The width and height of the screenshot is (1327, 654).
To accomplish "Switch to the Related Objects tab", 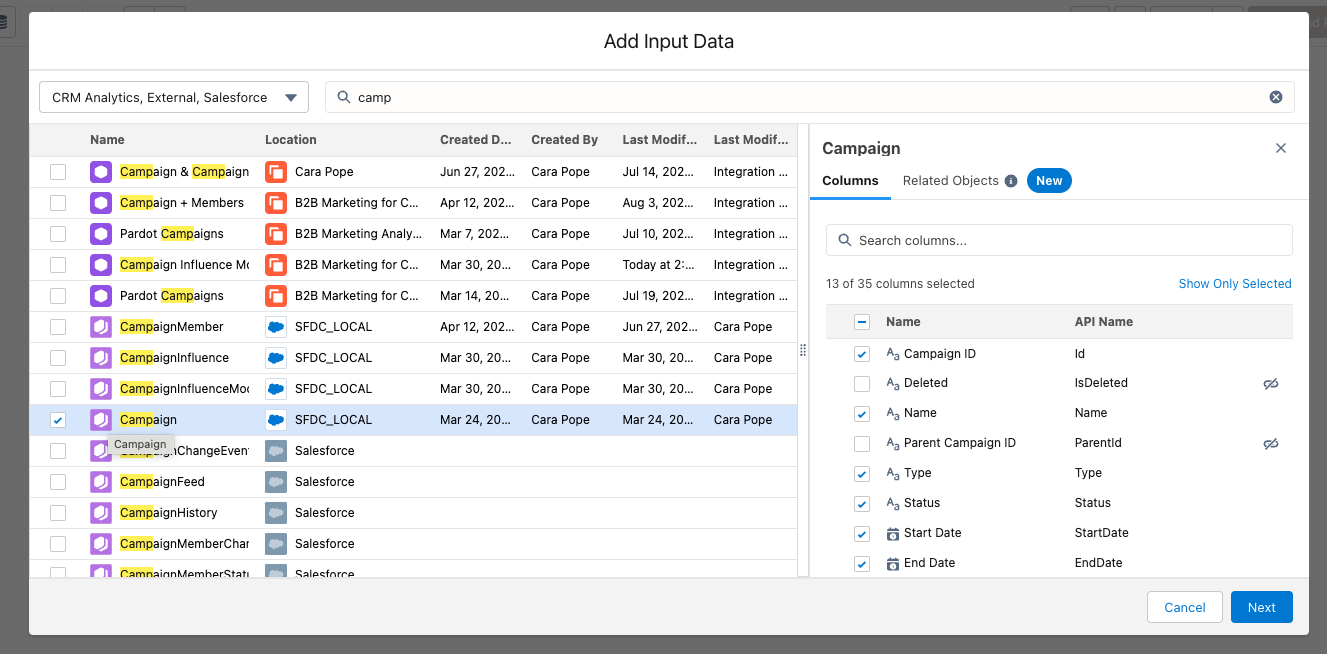I will click(950, 181).
